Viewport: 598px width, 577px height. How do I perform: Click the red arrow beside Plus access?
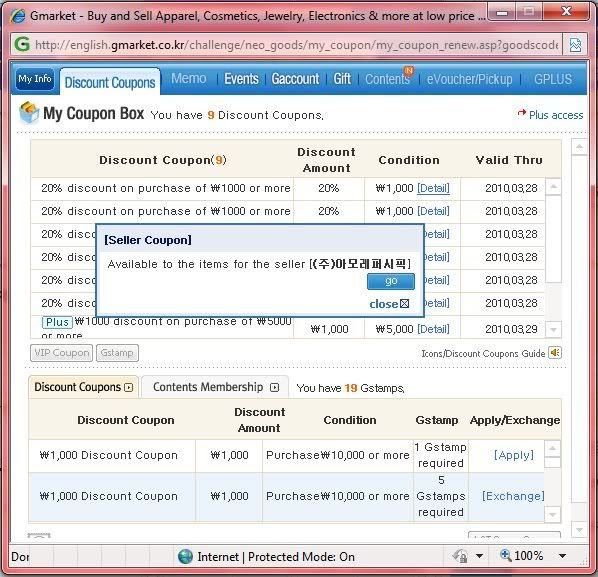click(x=521, y=113)
